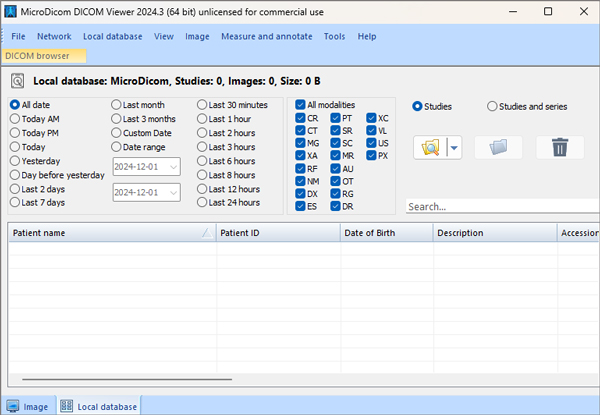Open the dropdown arrow beside search button
This screenshot has height=415, width=600.
454,148
